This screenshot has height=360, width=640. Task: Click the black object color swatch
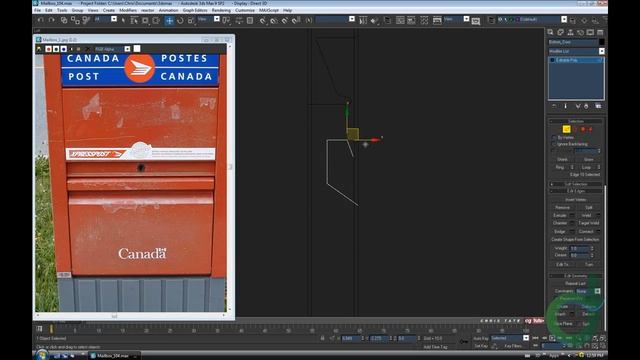602,42
